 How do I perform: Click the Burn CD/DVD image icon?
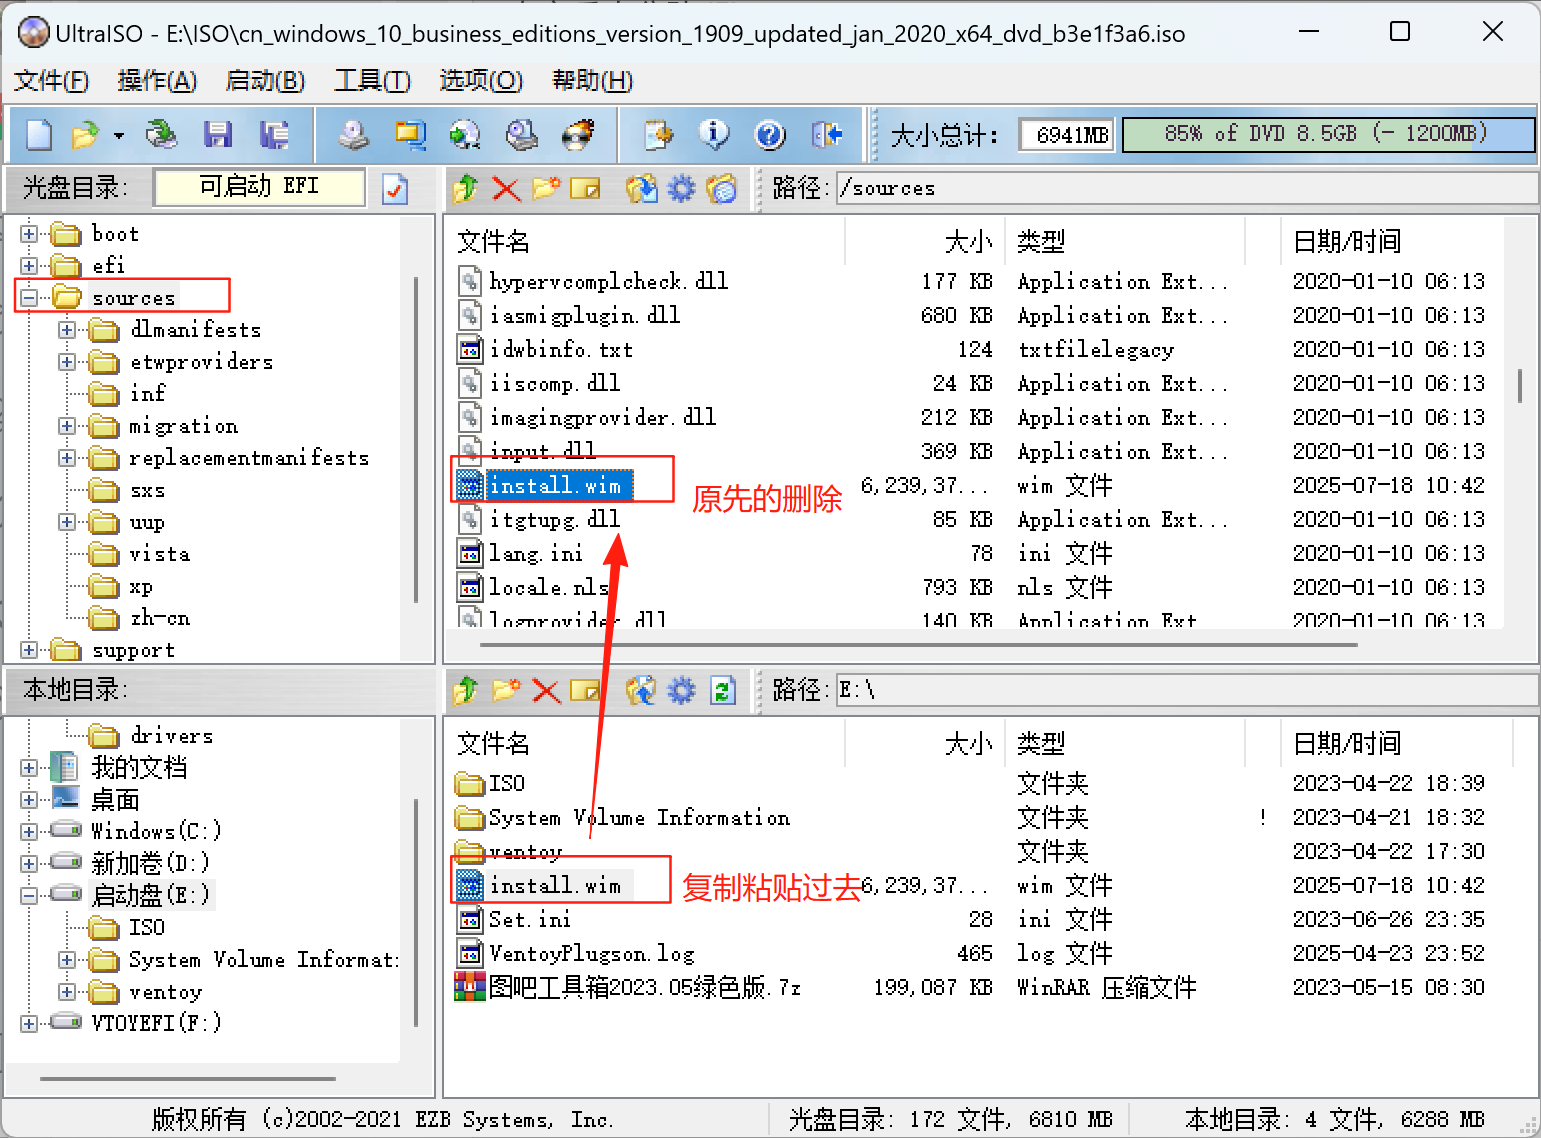point(578,134)
